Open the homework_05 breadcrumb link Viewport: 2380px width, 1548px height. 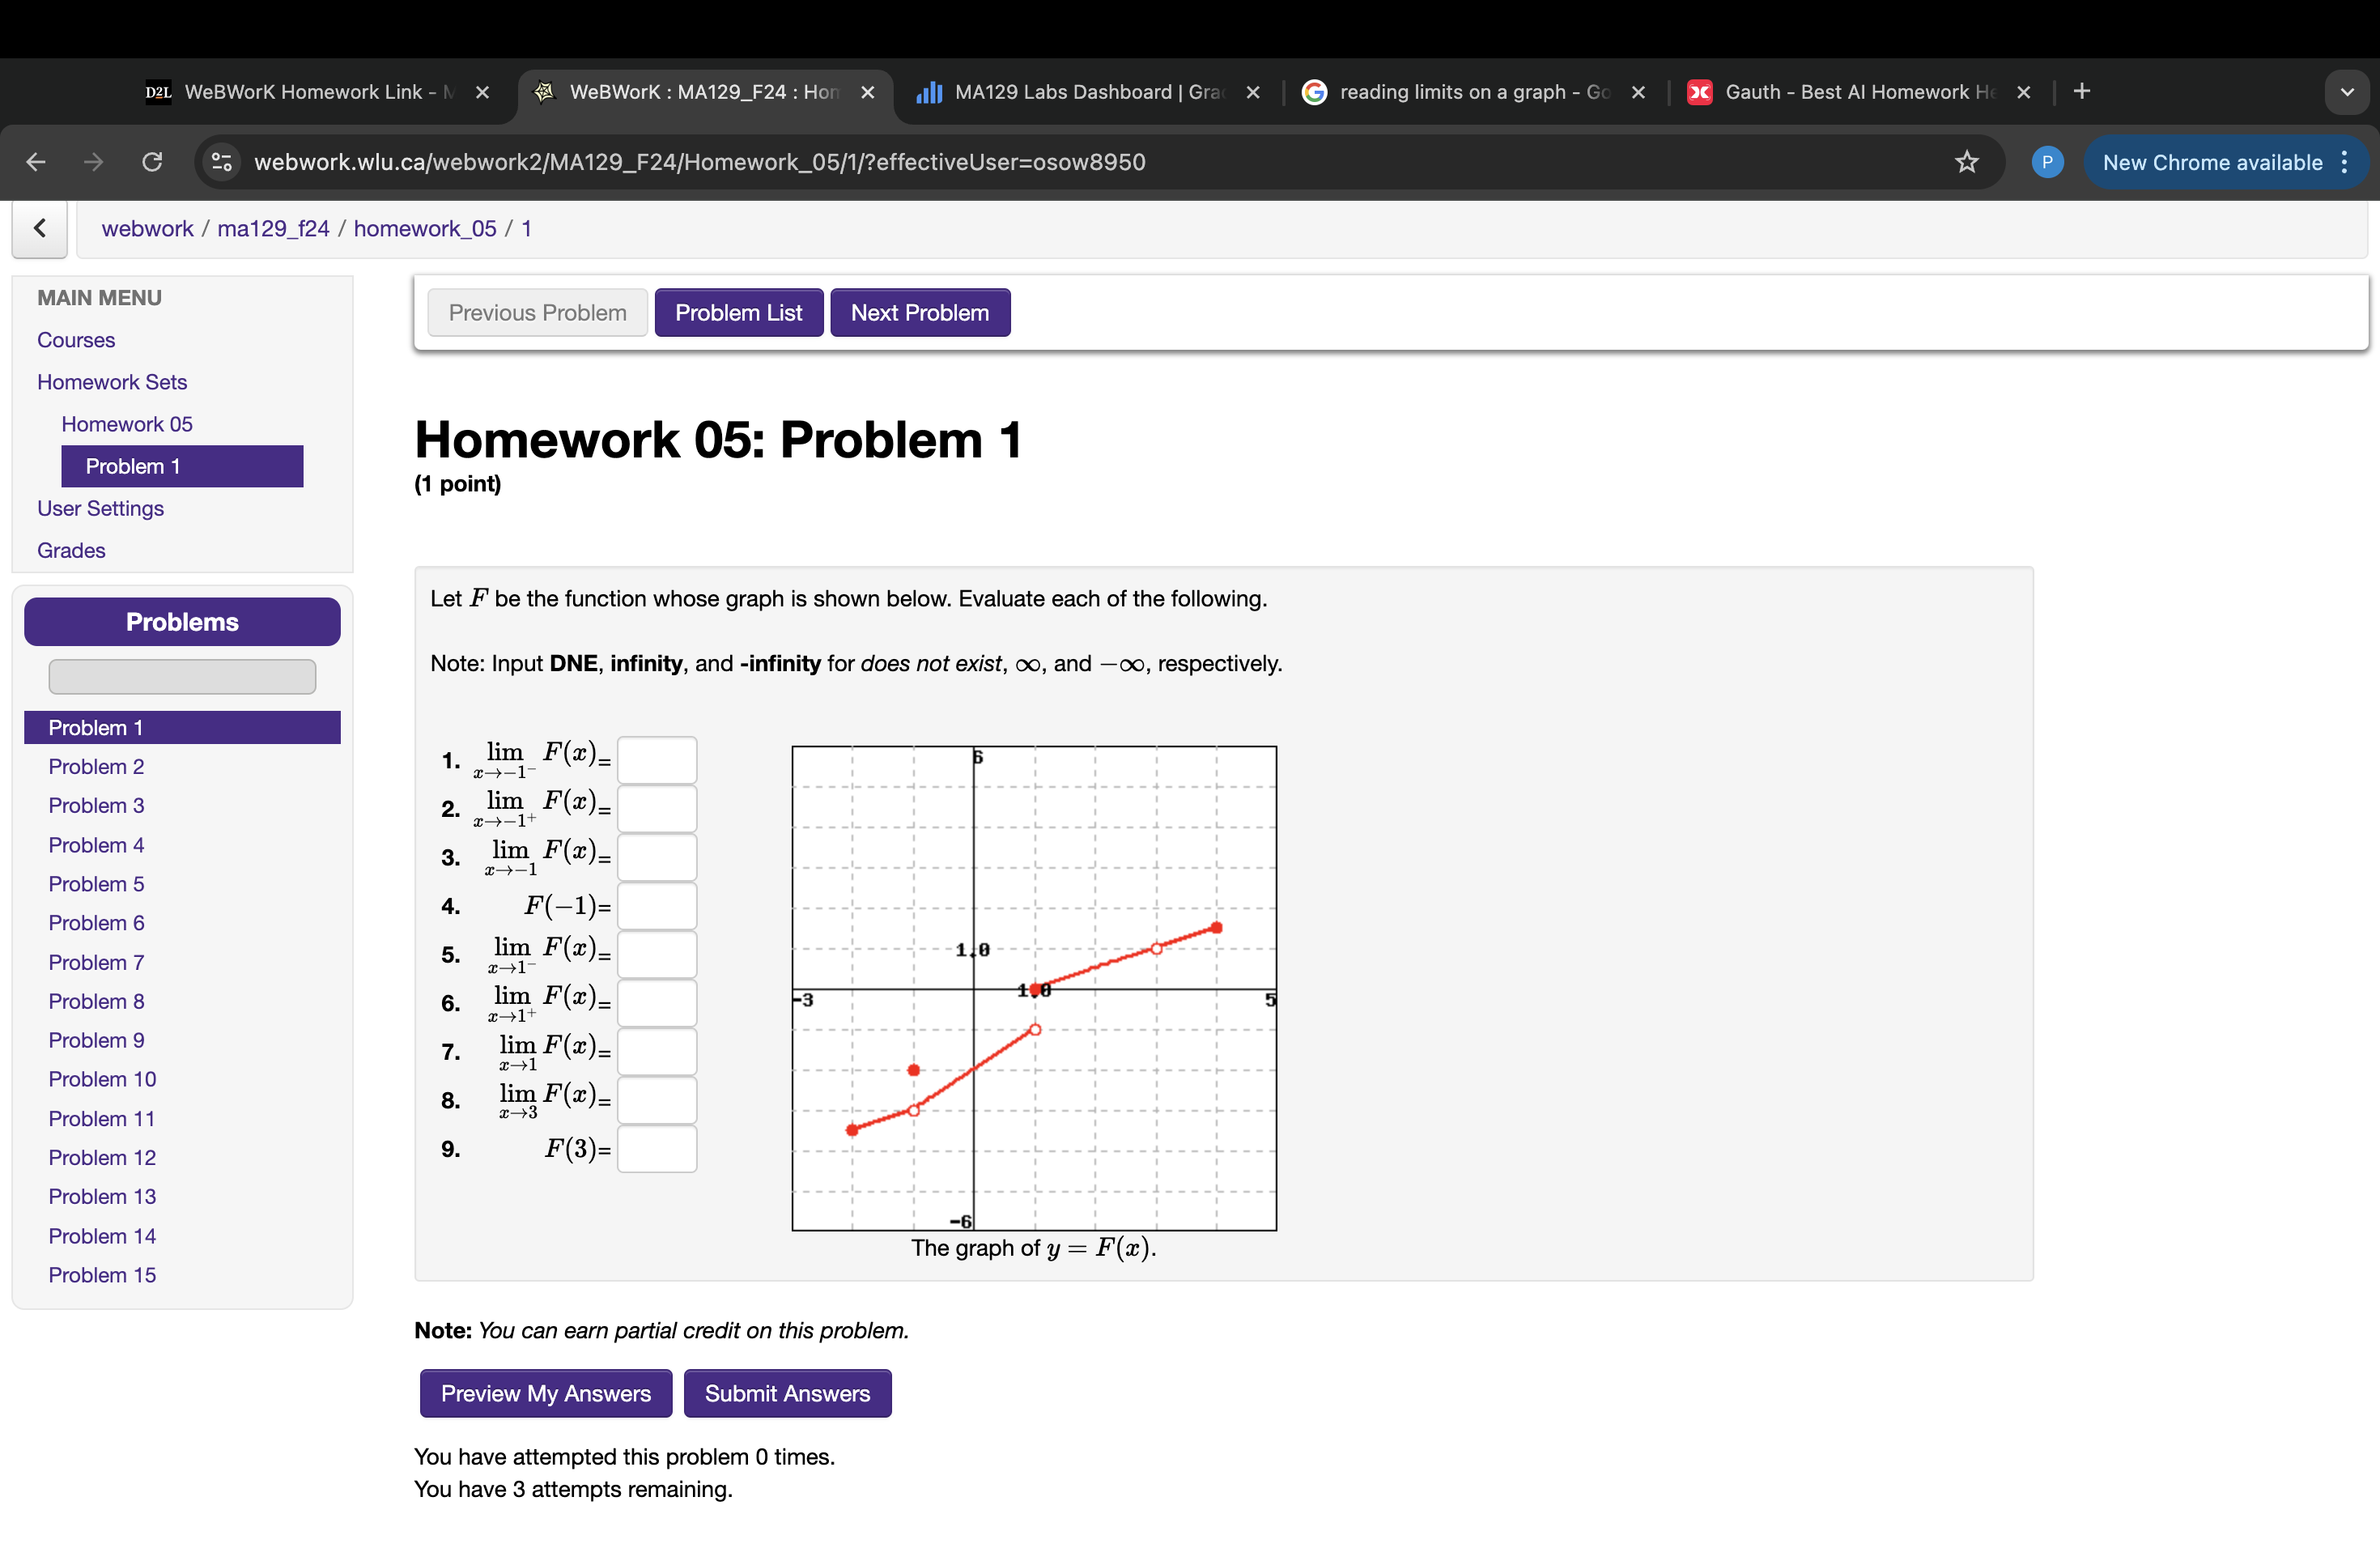425,228
